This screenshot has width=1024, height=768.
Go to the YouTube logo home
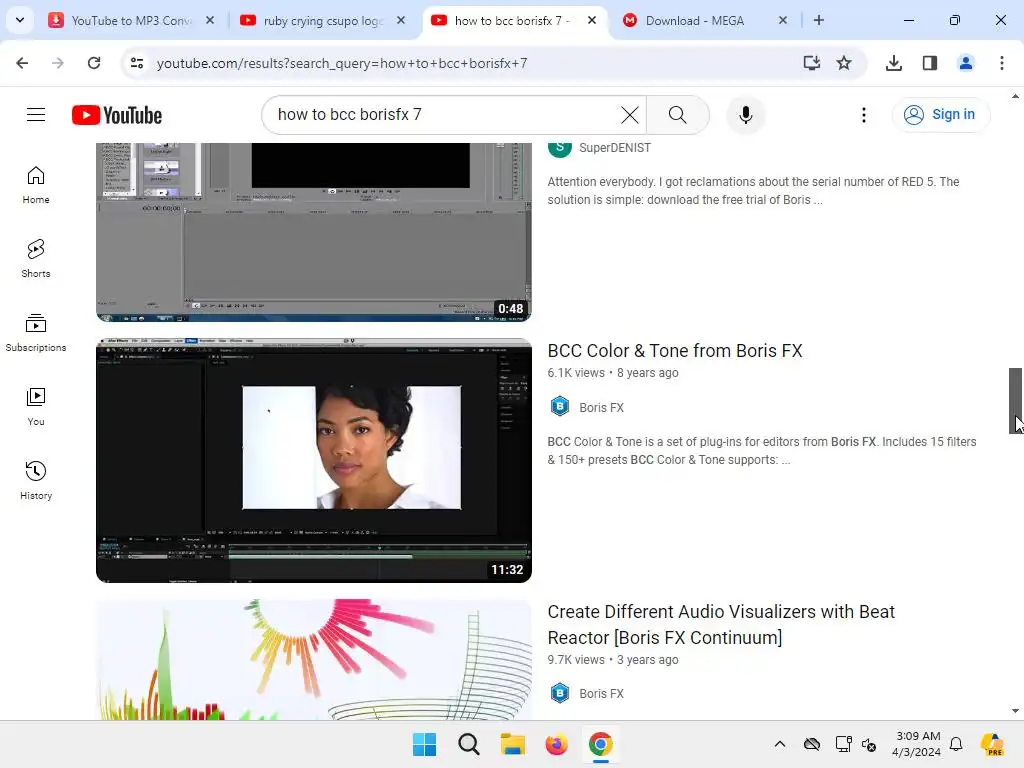click(x=117, y=115)
